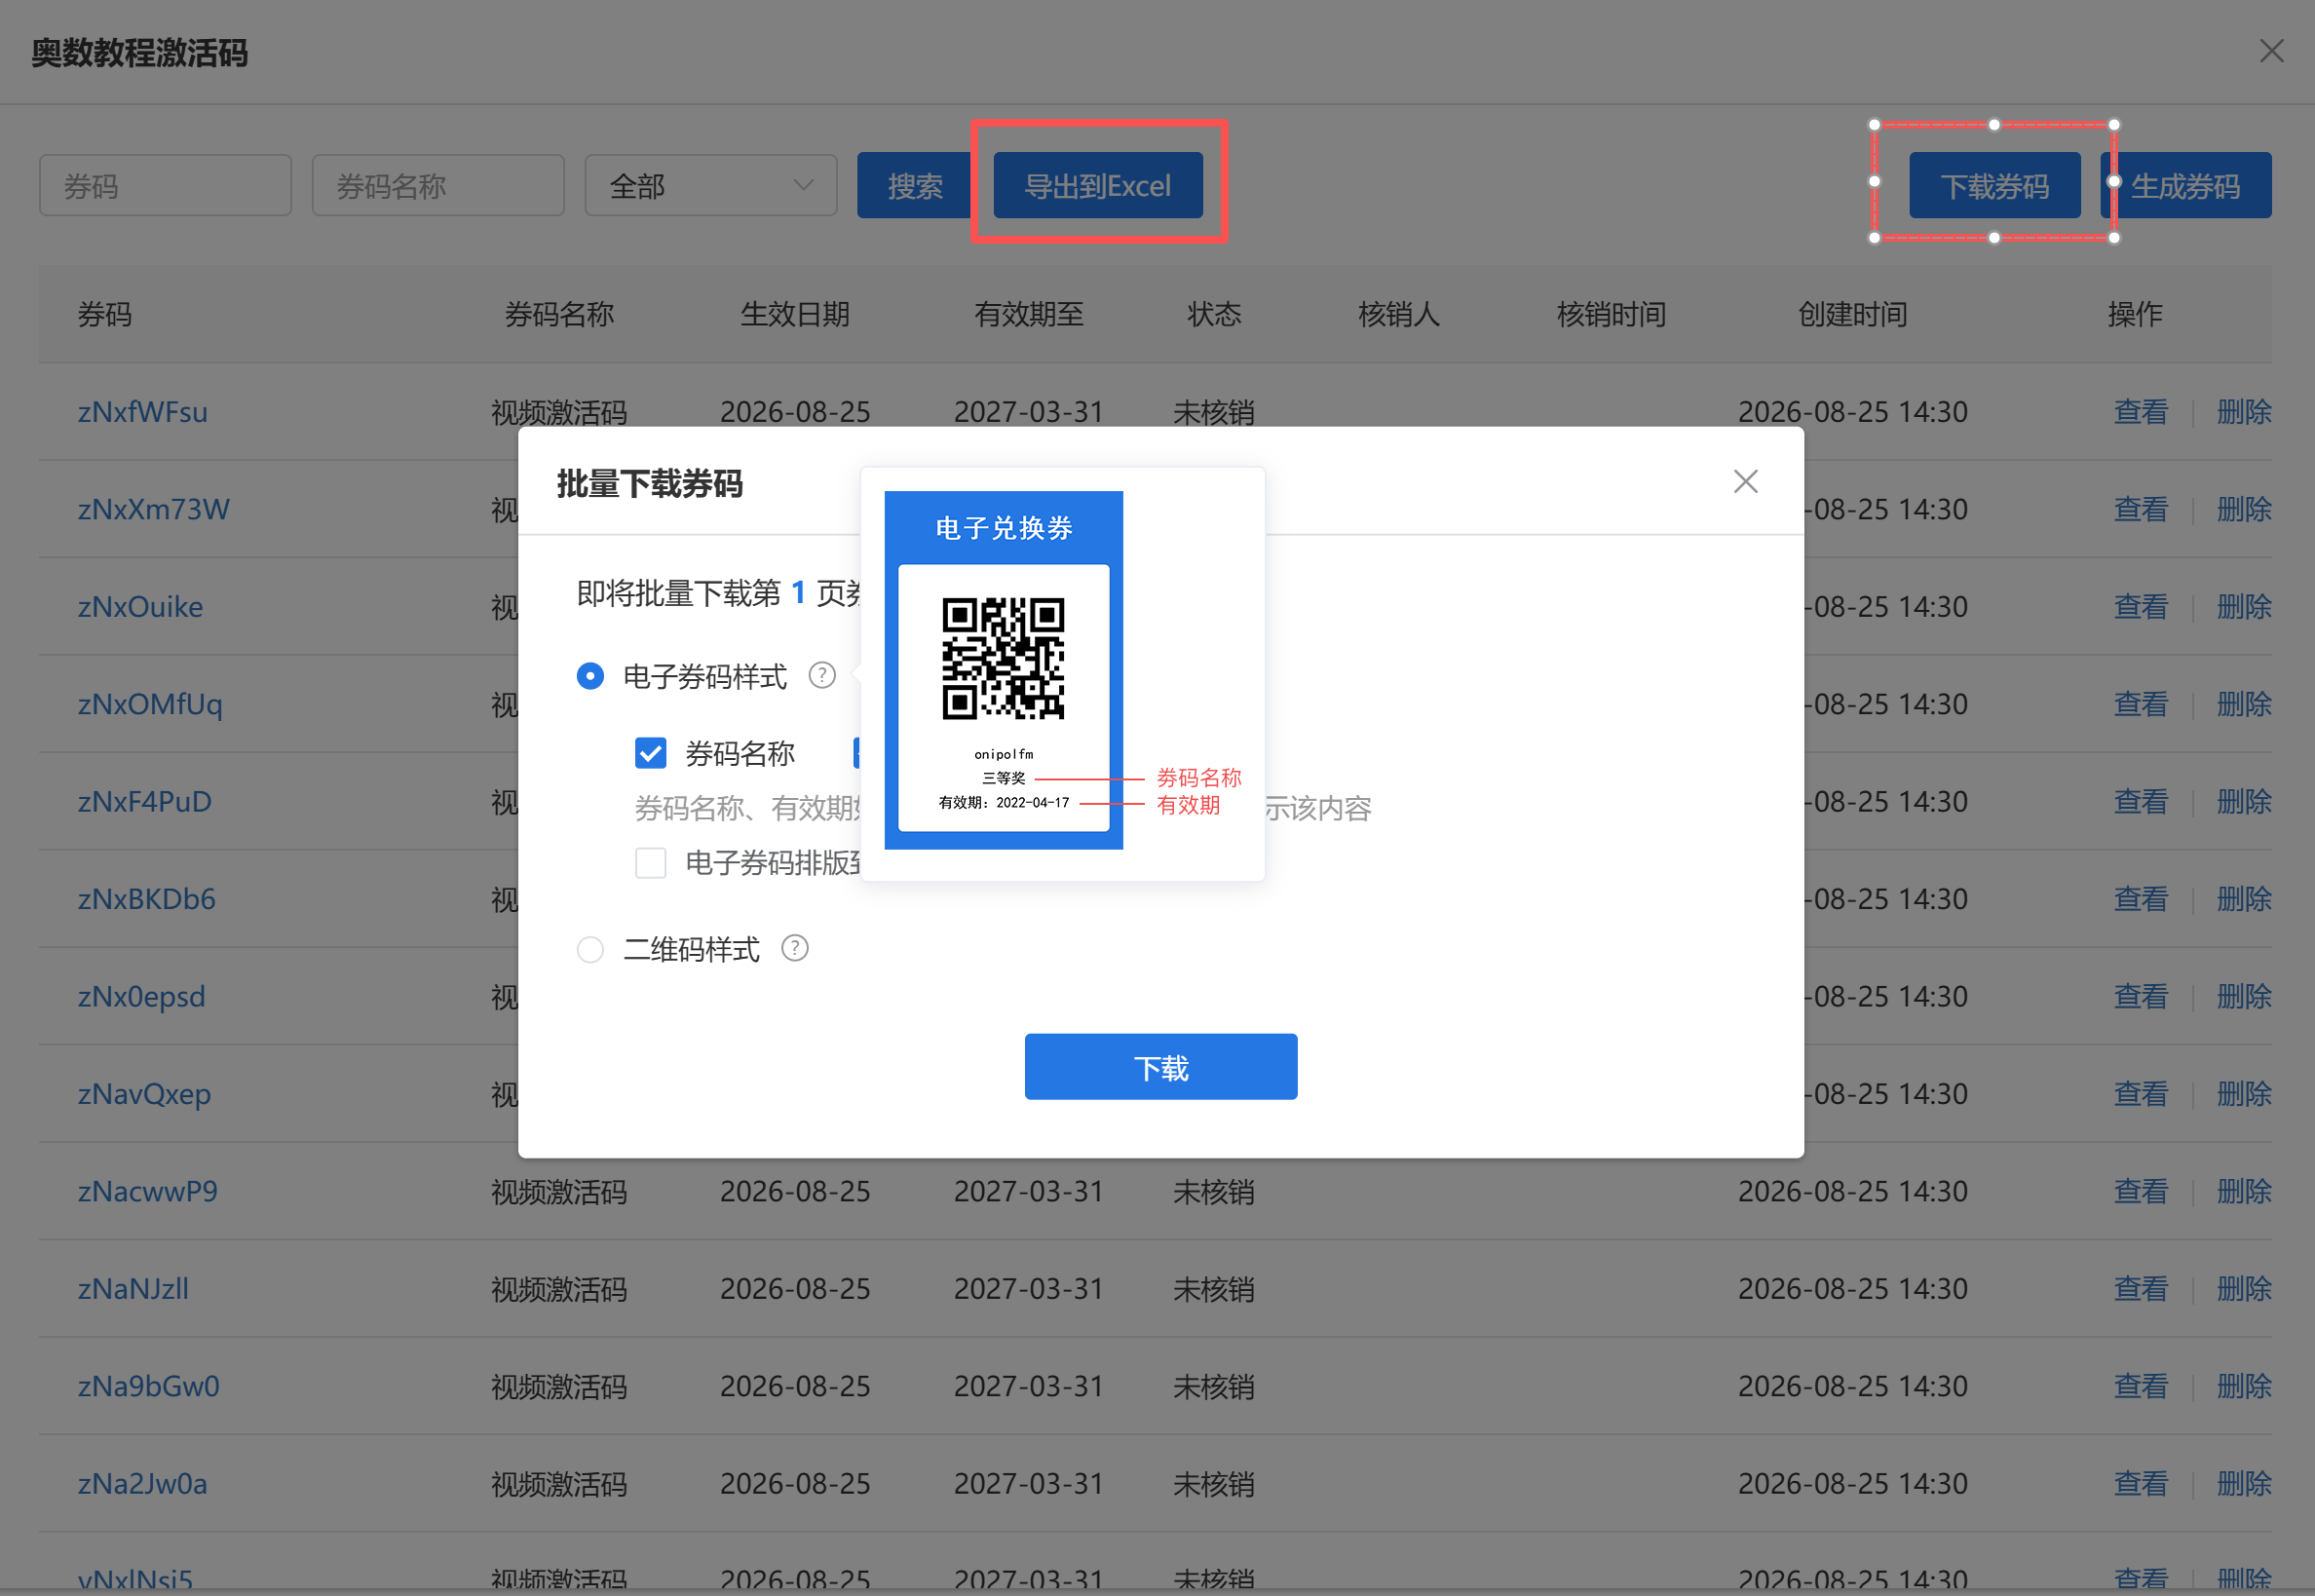
Task: Uncheck the 券码名称 checkbox
Action: [x=651, y=753]
